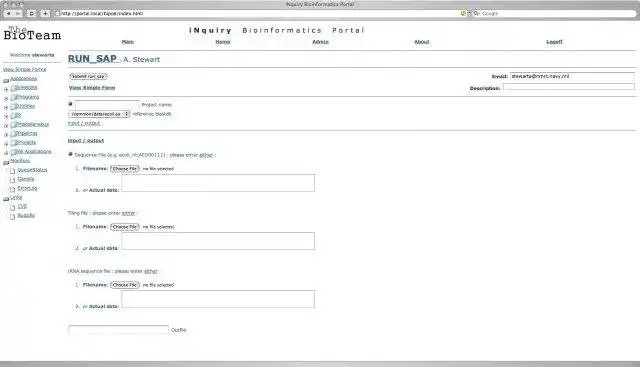Focus the Email input field
Image resolution: width=640 pixels, height=367 pixels.
point(572,76)
